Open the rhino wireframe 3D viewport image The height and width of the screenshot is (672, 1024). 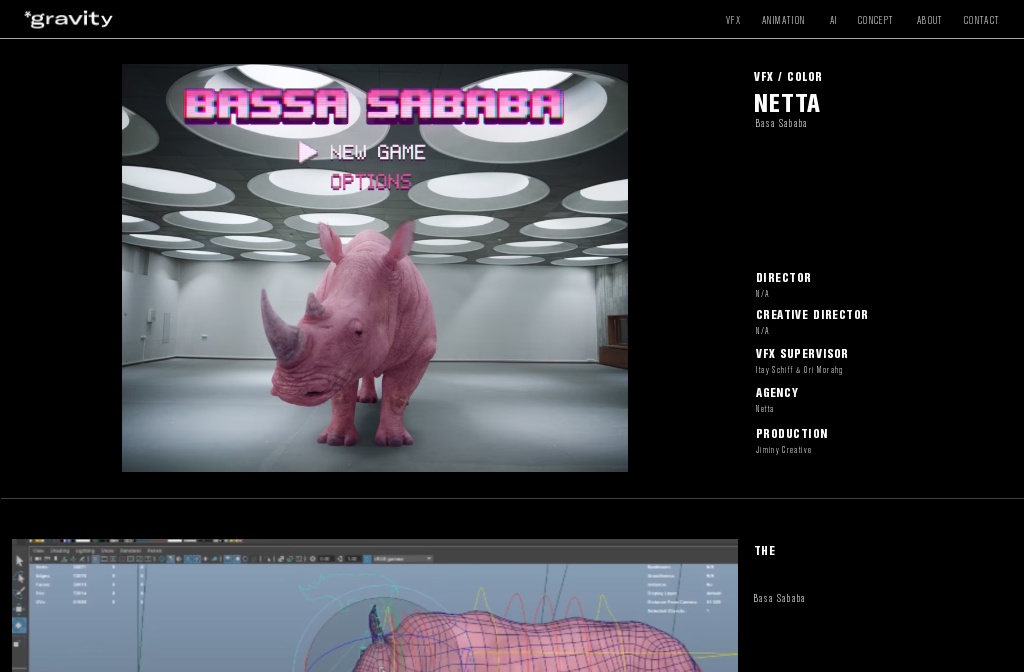click(375, 605)
